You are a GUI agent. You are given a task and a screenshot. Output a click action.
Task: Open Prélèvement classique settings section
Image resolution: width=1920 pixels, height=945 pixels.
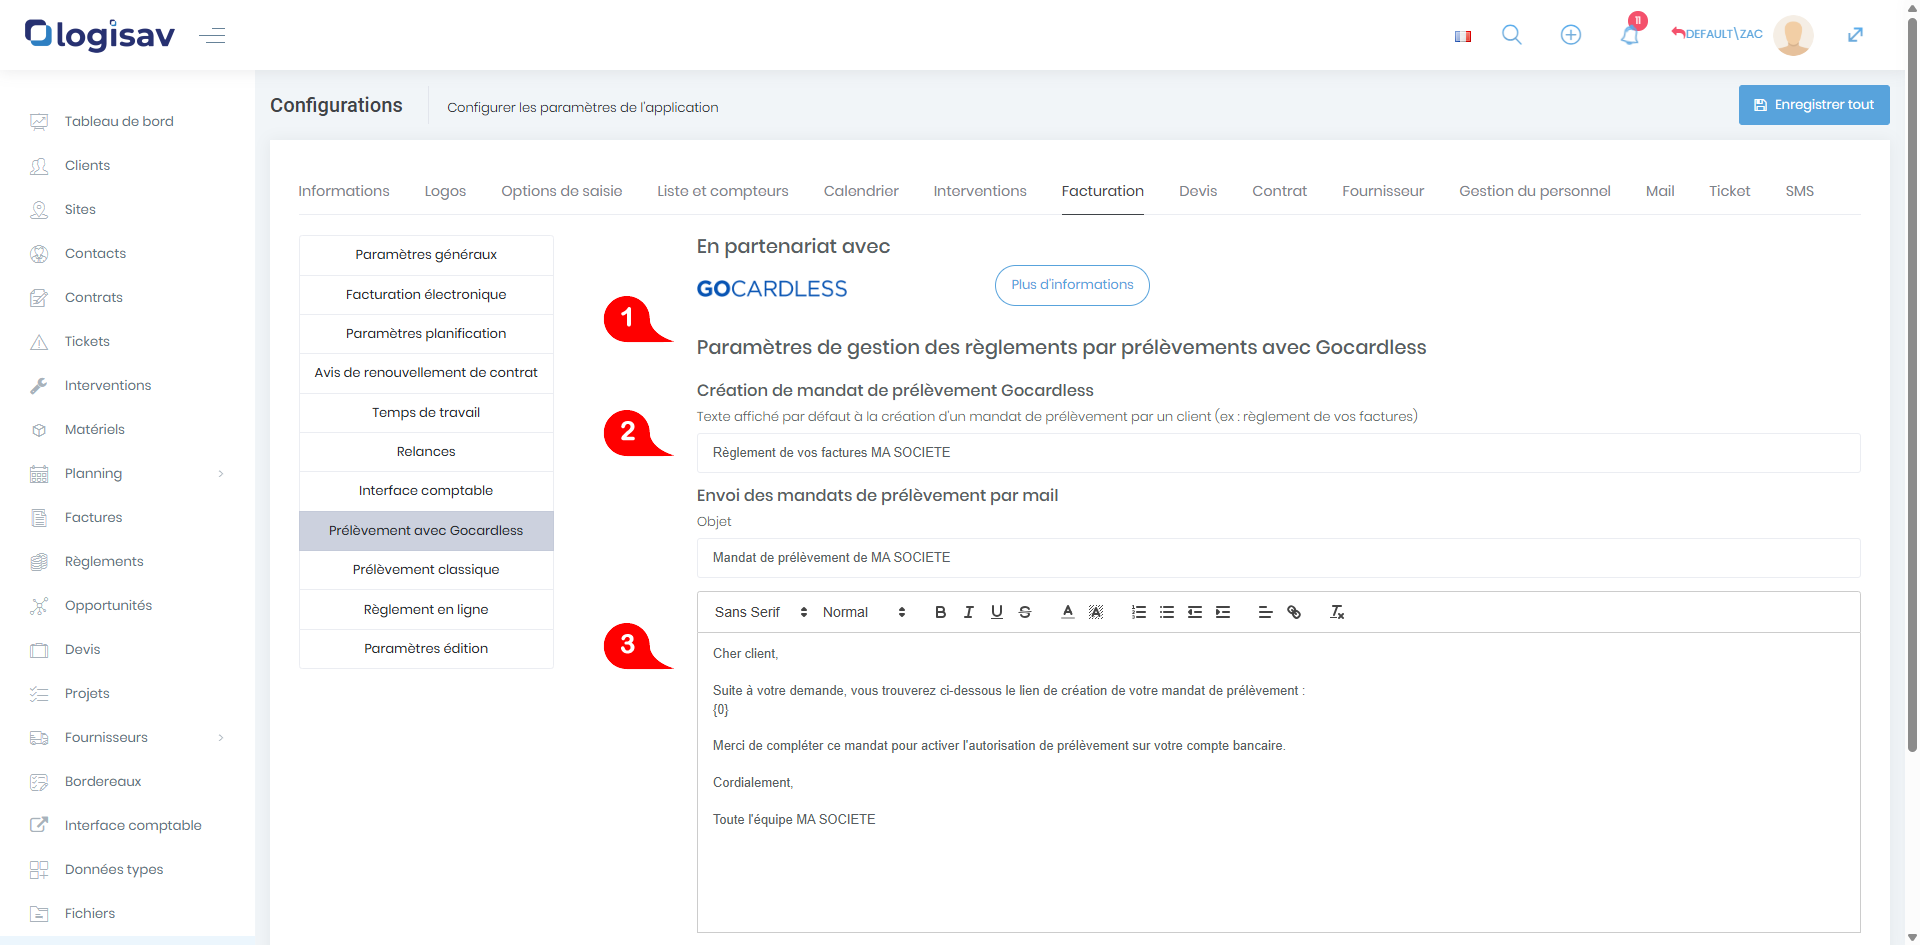point(426,570)
